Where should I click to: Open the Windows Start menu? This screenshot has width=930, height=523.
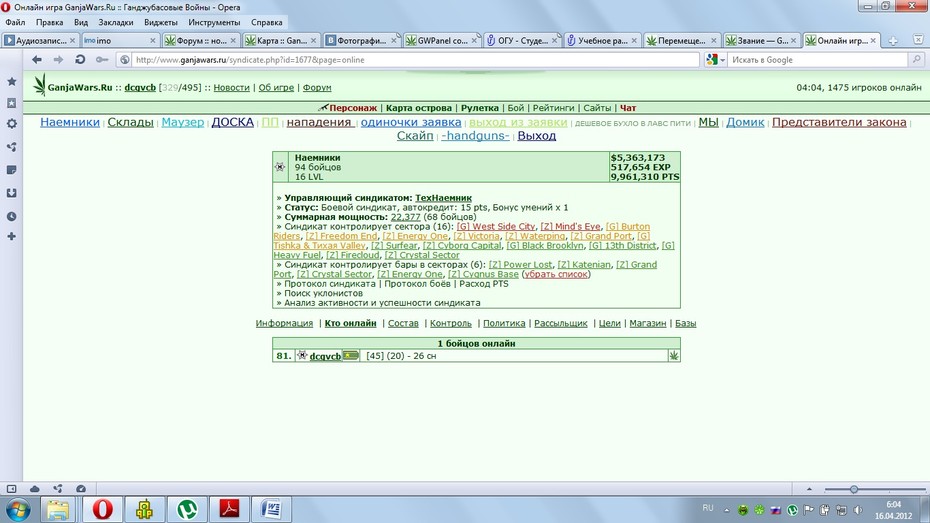(x=17, y=509)
